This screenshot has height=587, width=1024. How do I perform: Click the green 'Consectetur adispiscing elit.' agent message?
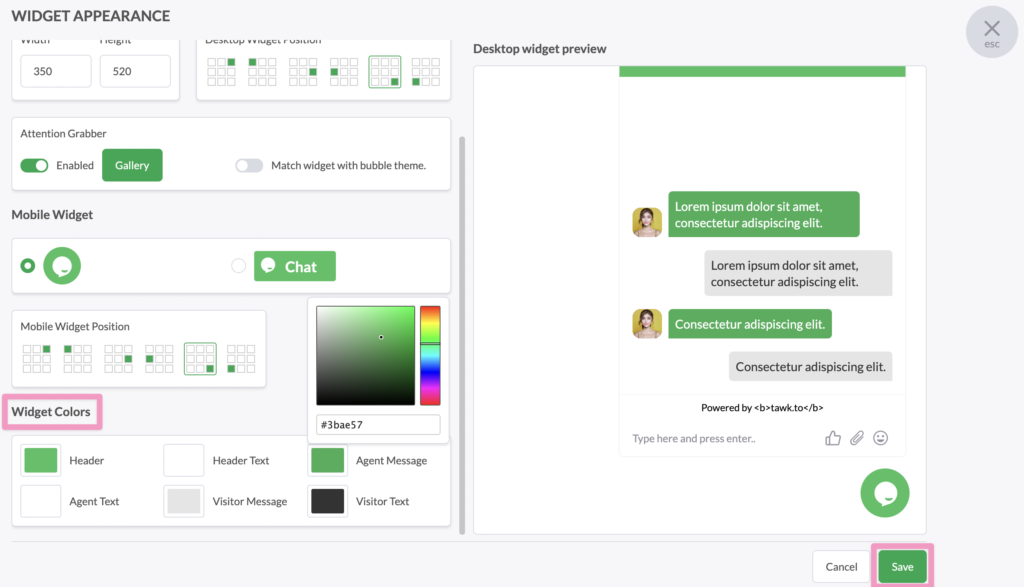click(750, 324)
